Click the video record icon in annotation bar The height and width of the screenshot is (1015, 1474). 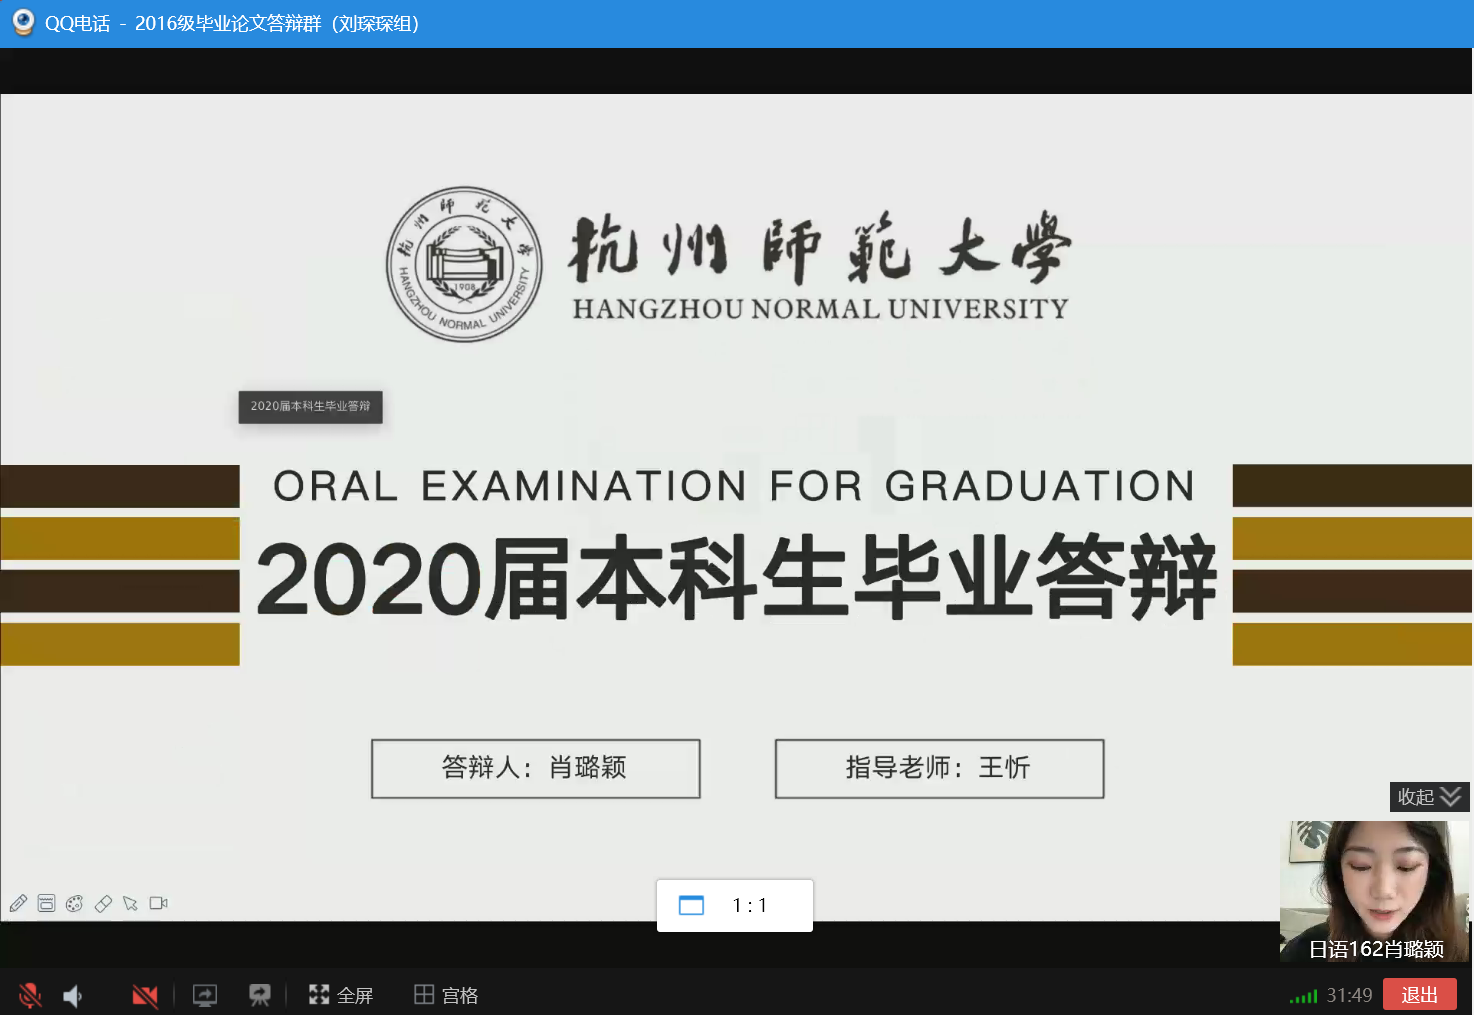click(x=158, y=903)
